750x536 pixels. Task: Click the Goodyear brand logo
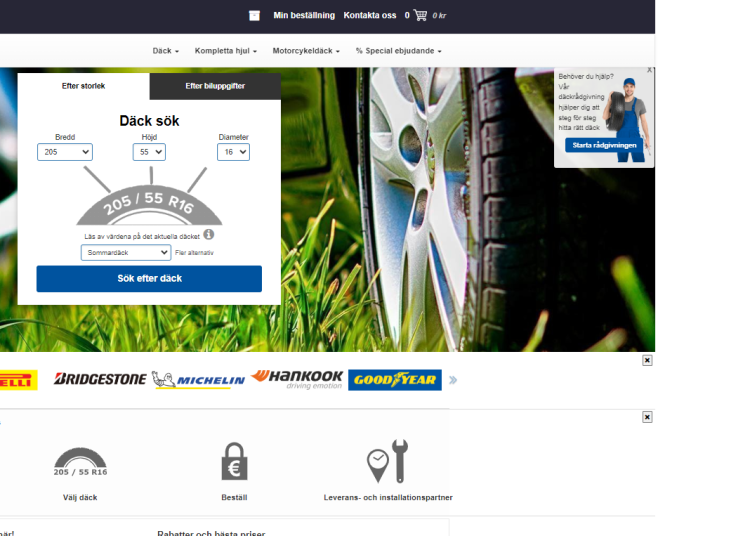click(395, 380)
